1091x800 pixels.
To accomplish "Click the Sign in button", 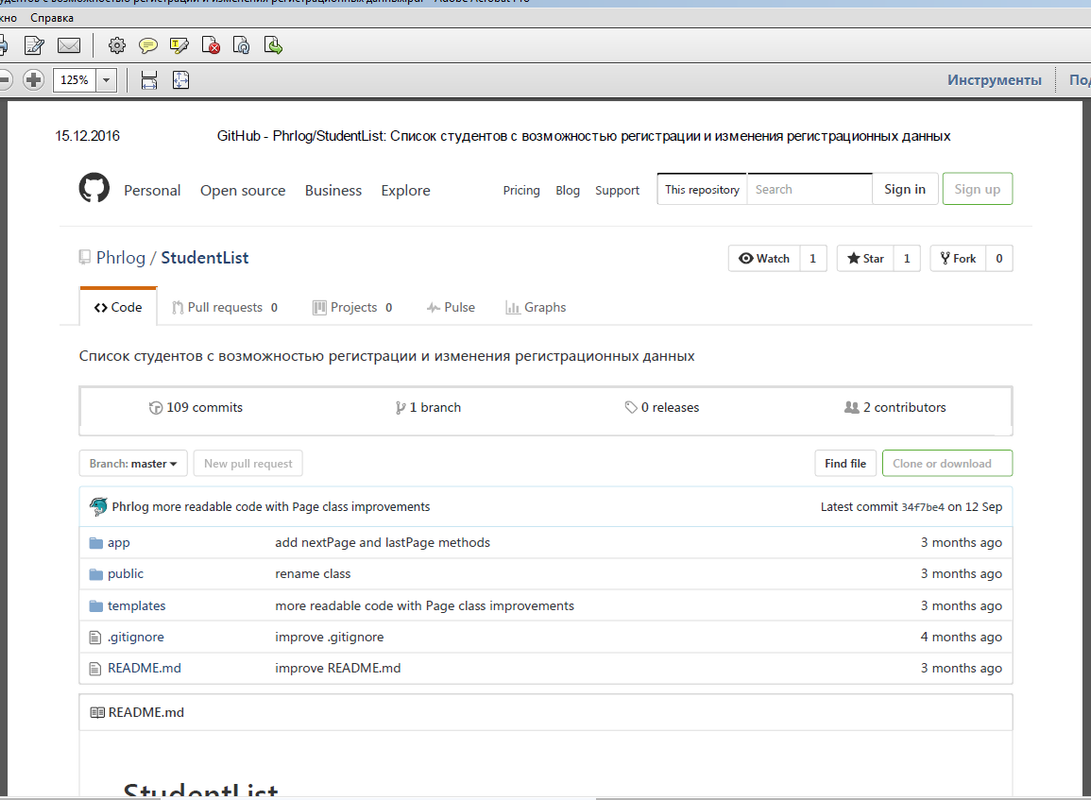I will [x=905, y=189].
